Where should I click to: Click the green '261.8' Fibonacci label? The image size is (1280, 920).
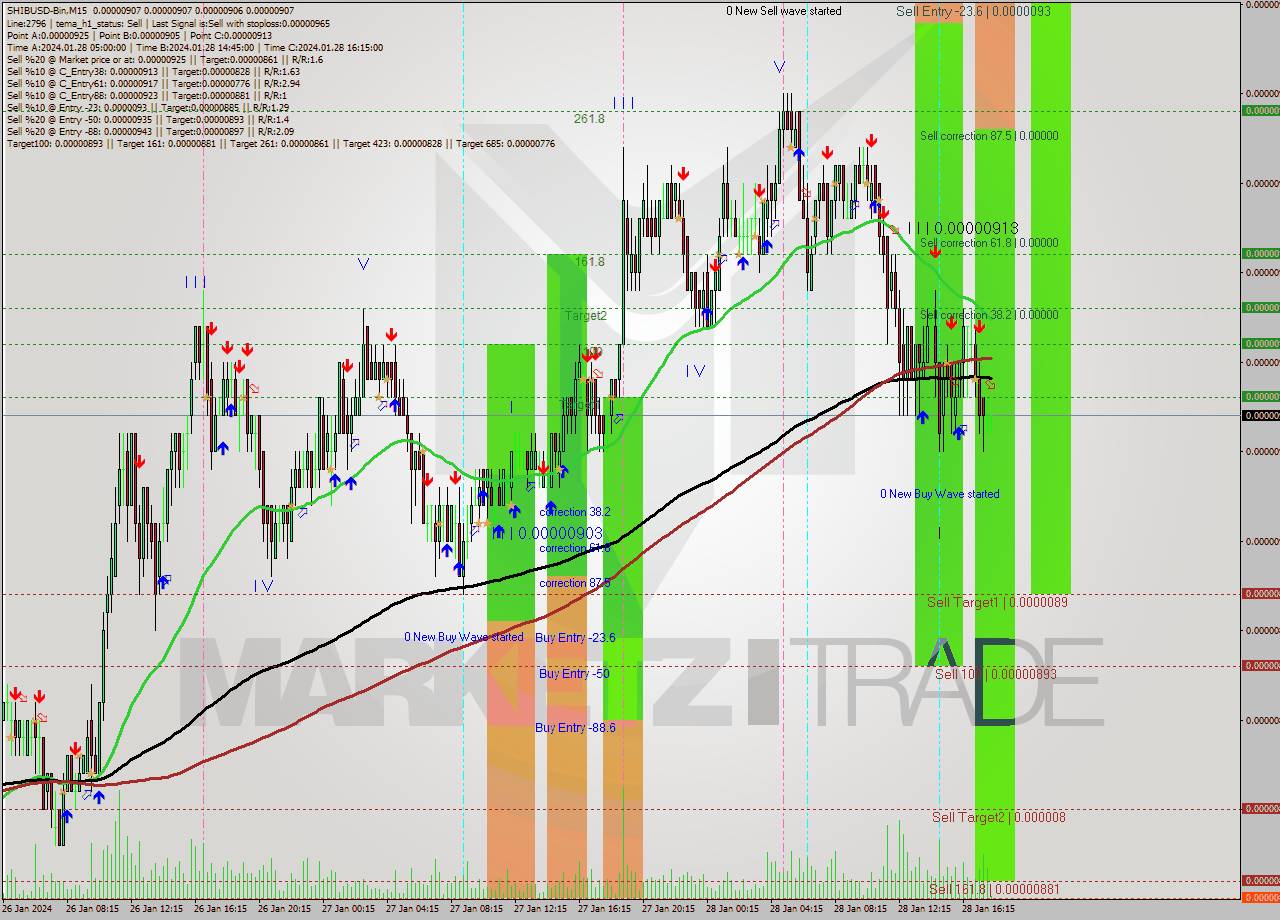589,118
